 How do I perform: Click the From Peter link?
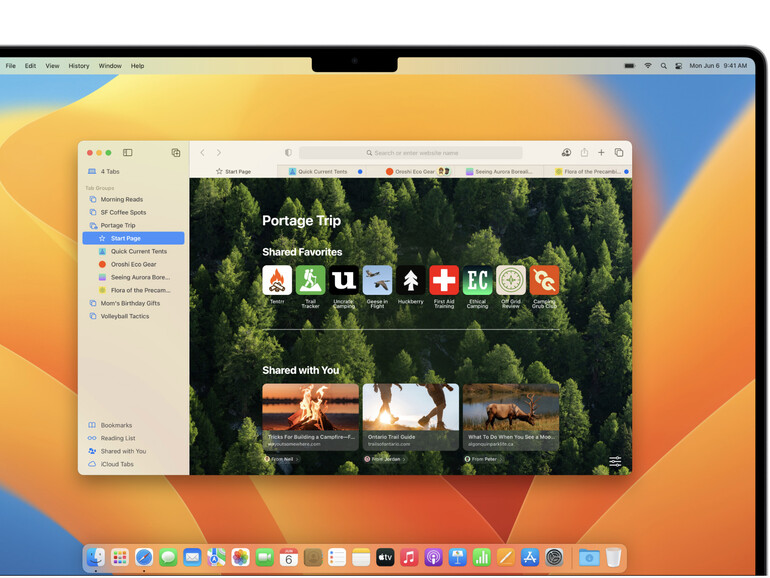pos(483,459)
